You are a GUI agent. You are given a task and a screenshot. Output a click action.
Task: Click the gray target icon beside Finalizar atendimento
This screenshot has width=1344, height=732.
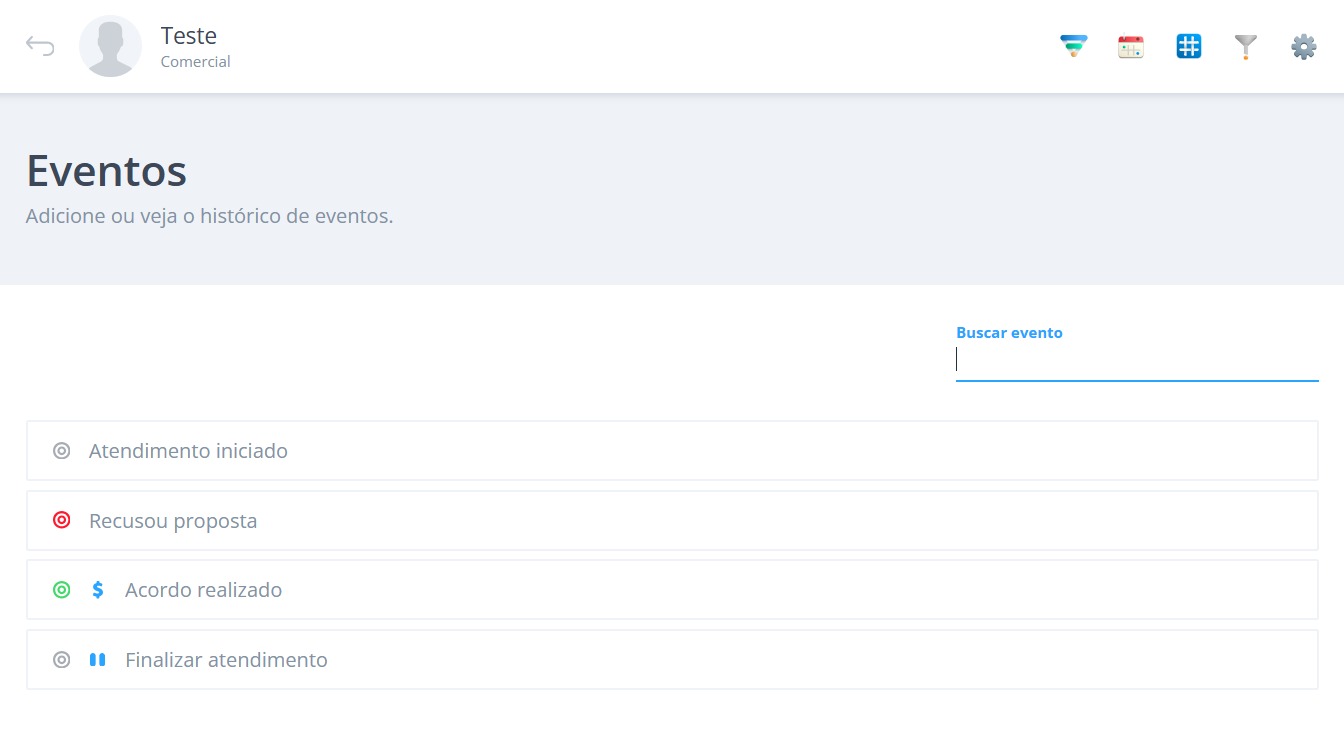62,660
